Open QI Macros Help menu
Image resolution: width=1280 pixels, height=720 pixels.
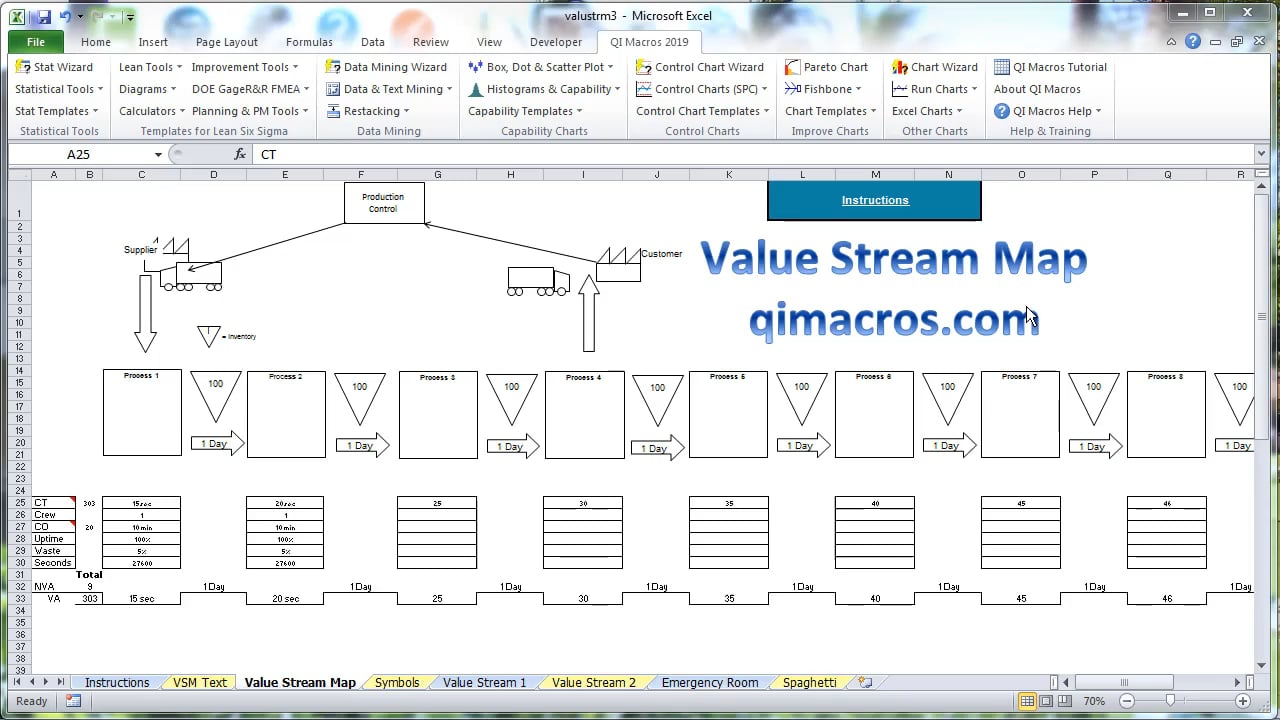pyautogui.click(x=1048, y=111)
